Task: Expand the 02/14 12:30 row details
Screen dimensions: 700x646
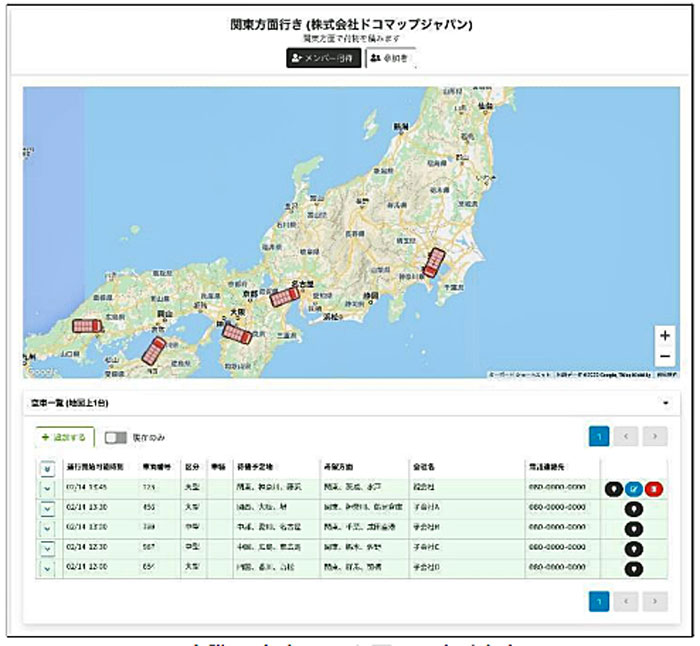Action: pyautogui.click(x=47, y=549)
